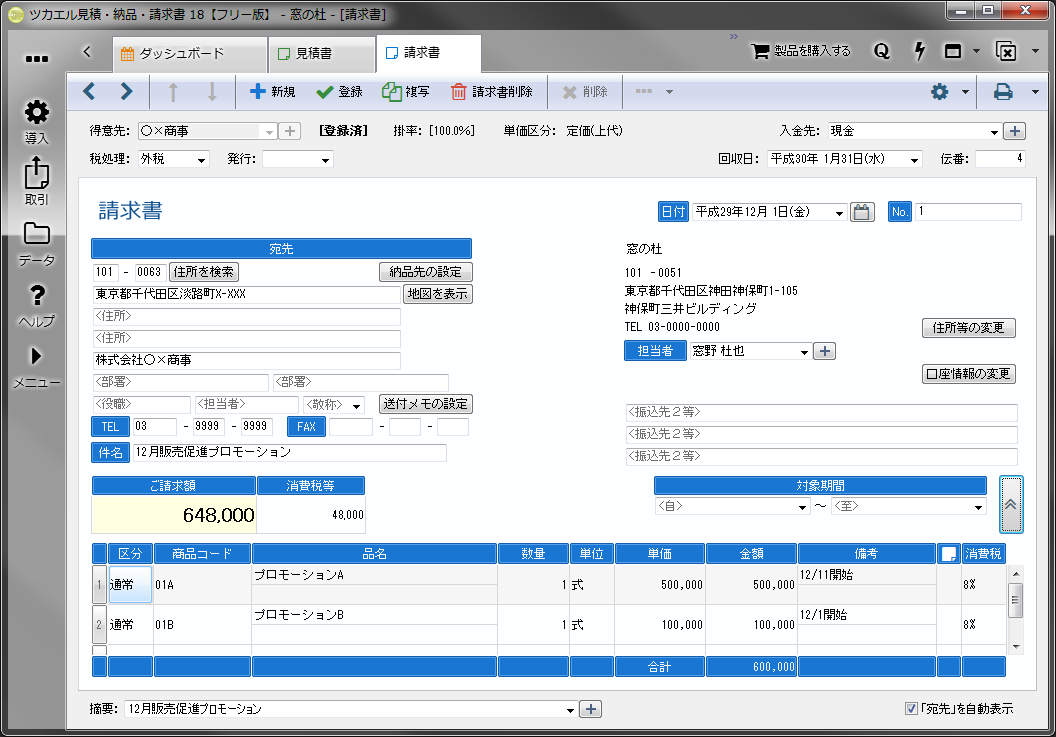Open the データ panel in the sidebar
The height and width of the screenshot is (737, 1056).
click(x=36, y=235)
